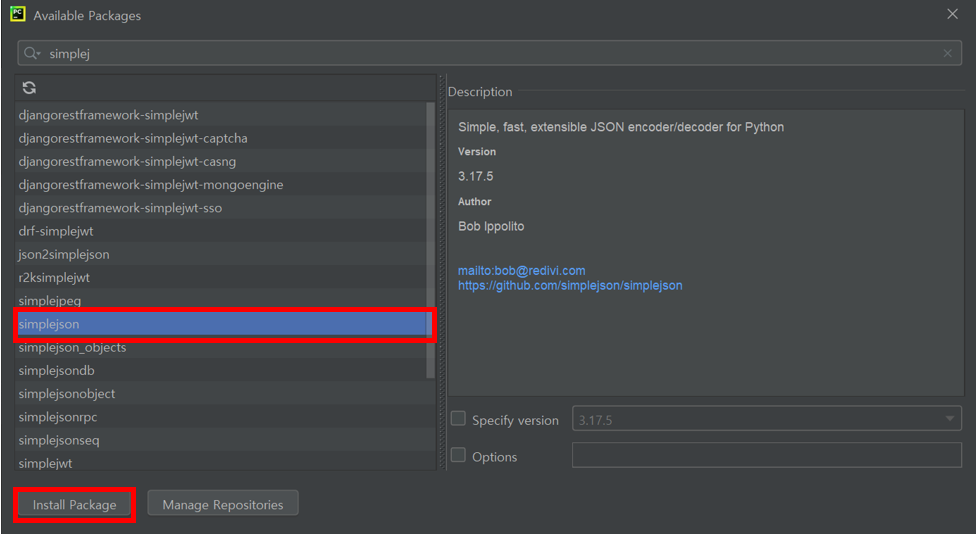Screen dimensions: 976x534
Task: Select the r2ksimplejwt package
Action: point(220,278)
